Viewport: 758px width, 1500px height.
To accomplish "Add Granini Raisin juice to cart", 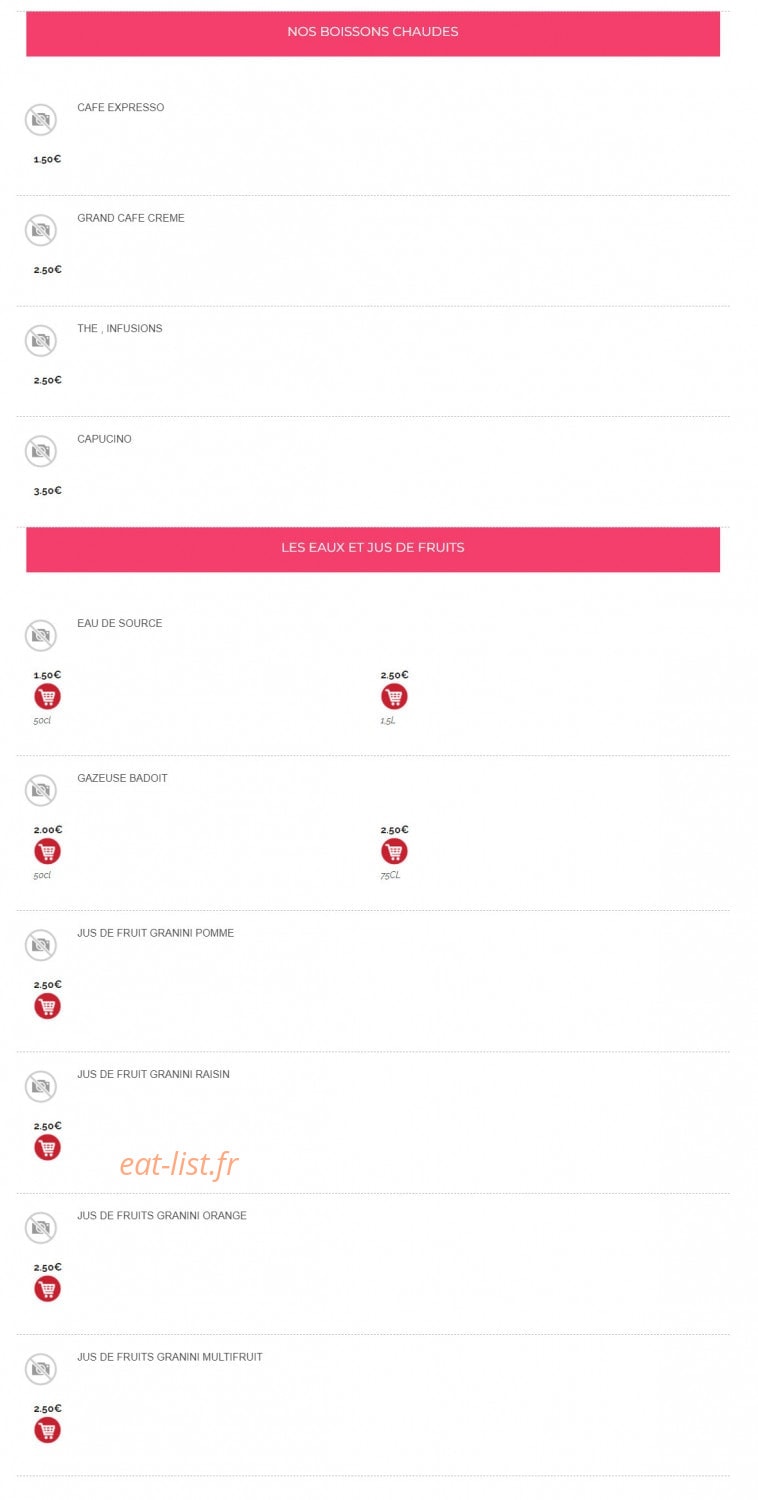I will pos(47,1148).
